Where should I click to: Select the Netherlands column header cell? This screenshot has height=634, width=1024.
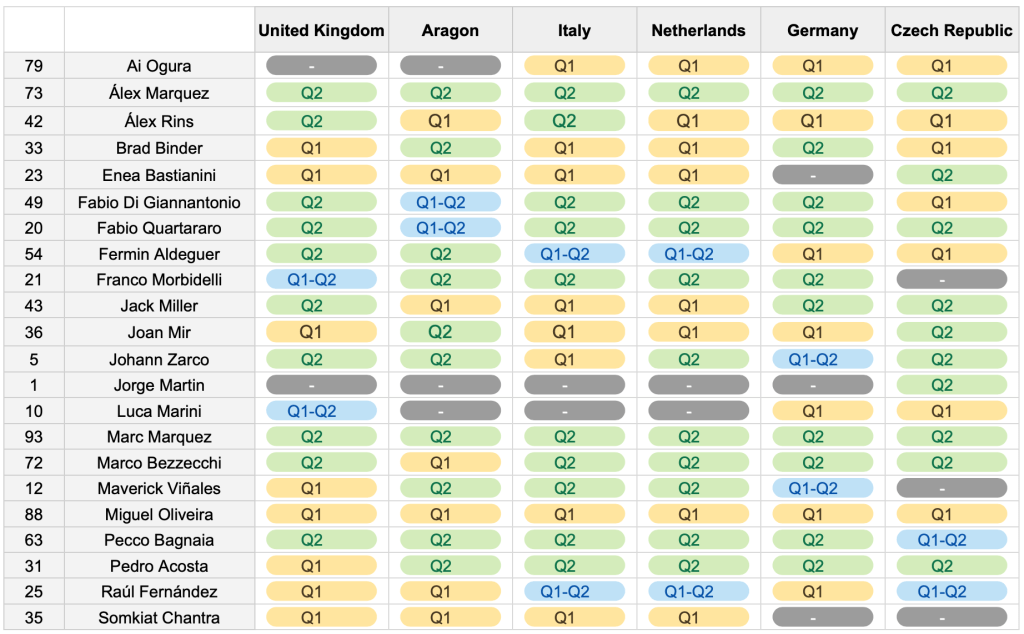[x=698, y=30]
